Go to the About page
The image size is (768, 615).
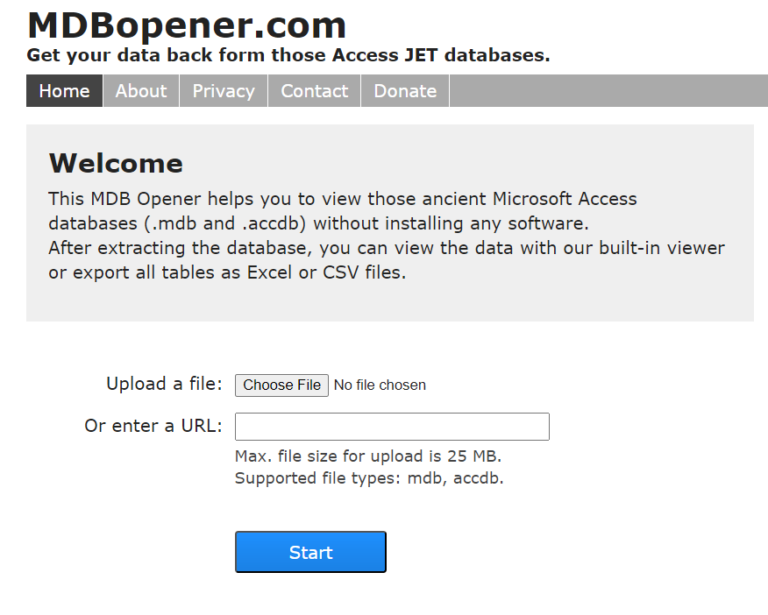pyautogui.click(x=141, y=91)
